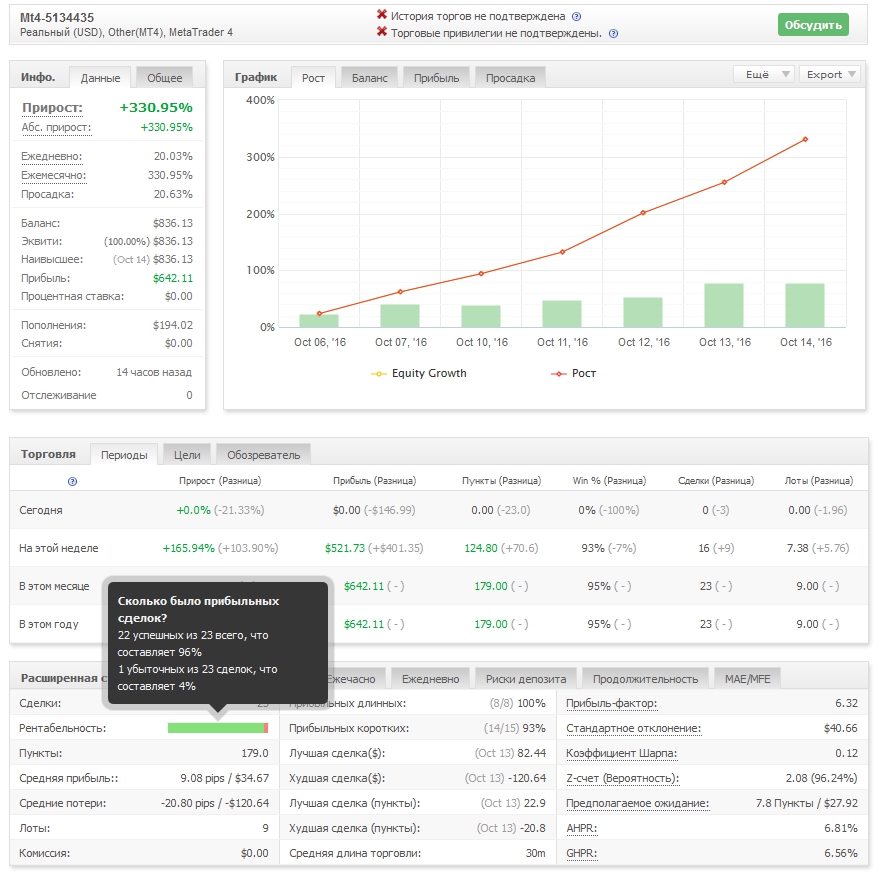Screen dimensions: 882x879
Task: Toggle Equity Growth legend marker
Action: pyautogui.click(x=379, y=374)
